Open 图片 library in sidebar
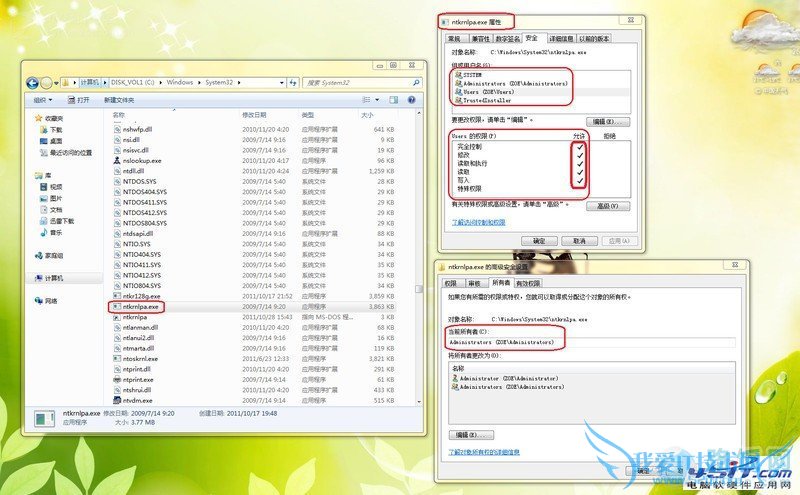Viewport: 800px width, 495px height. pos(51,198)
